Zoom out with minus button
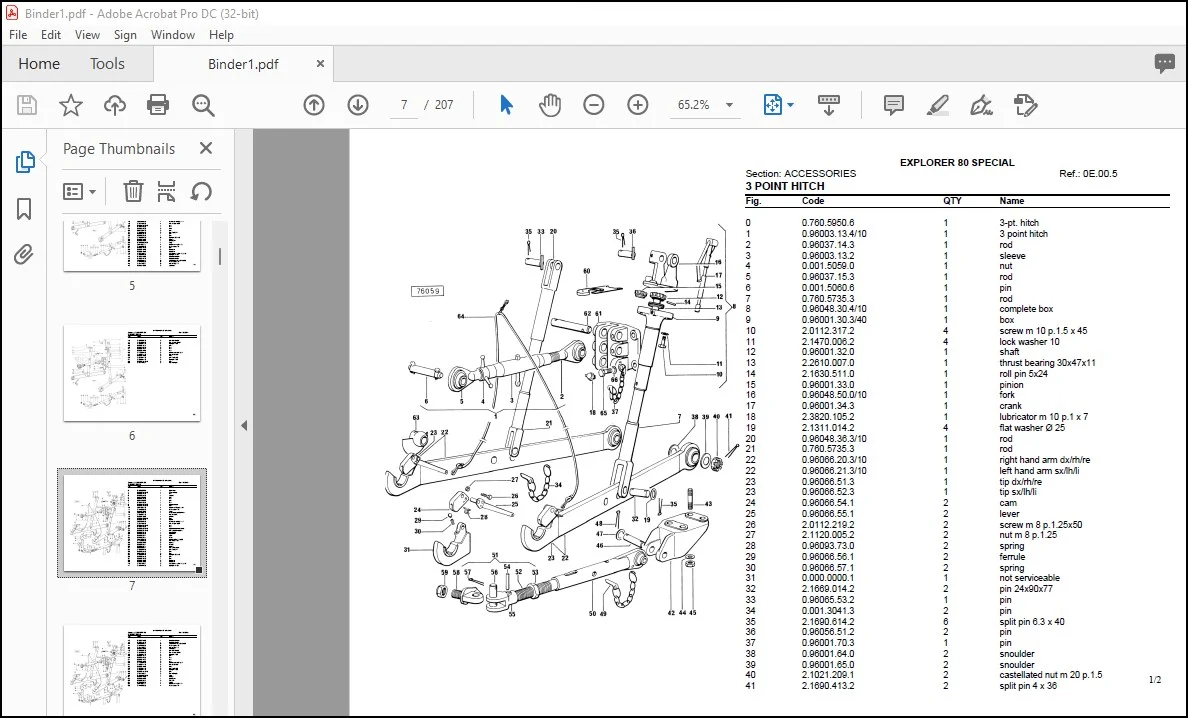Screen dimensions: 1188x718 [x=593, y=105]
